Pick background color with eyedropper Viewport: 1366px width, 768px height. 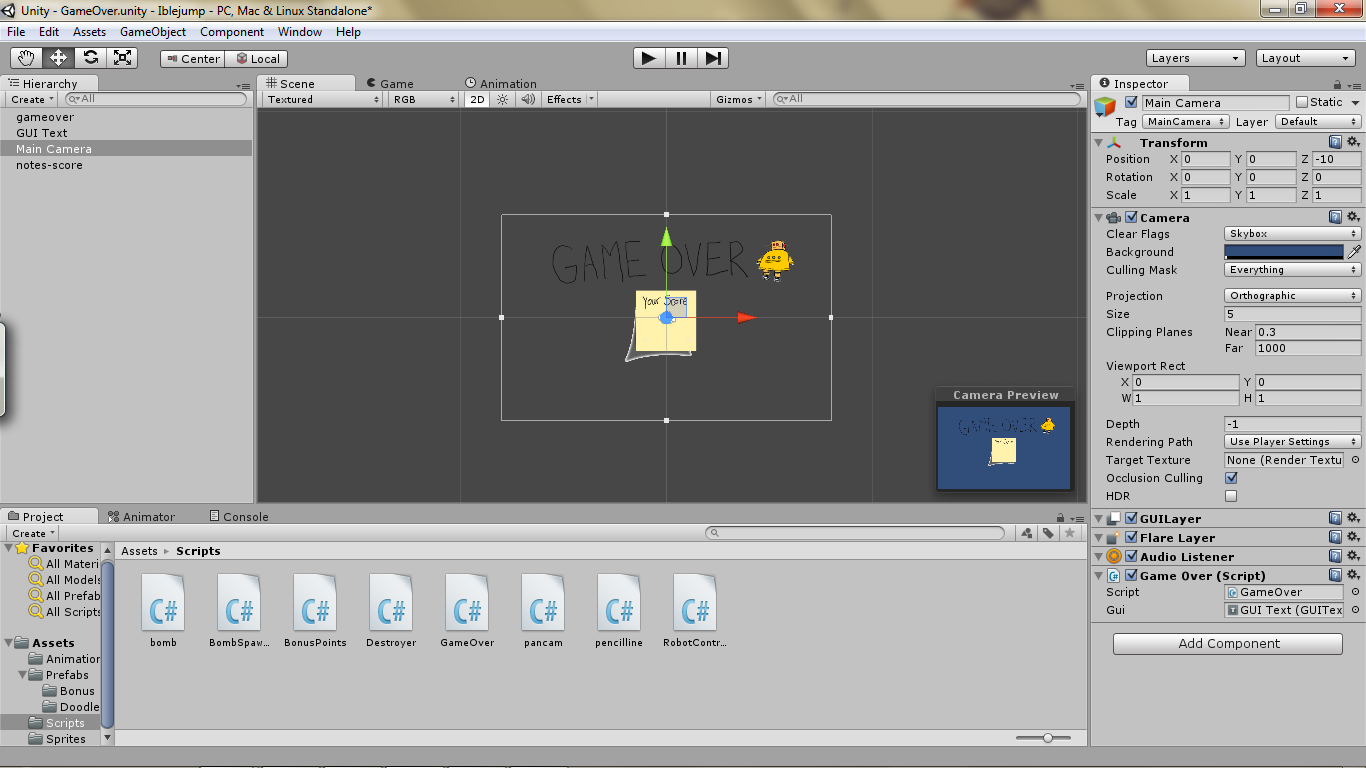point(1354,252)
